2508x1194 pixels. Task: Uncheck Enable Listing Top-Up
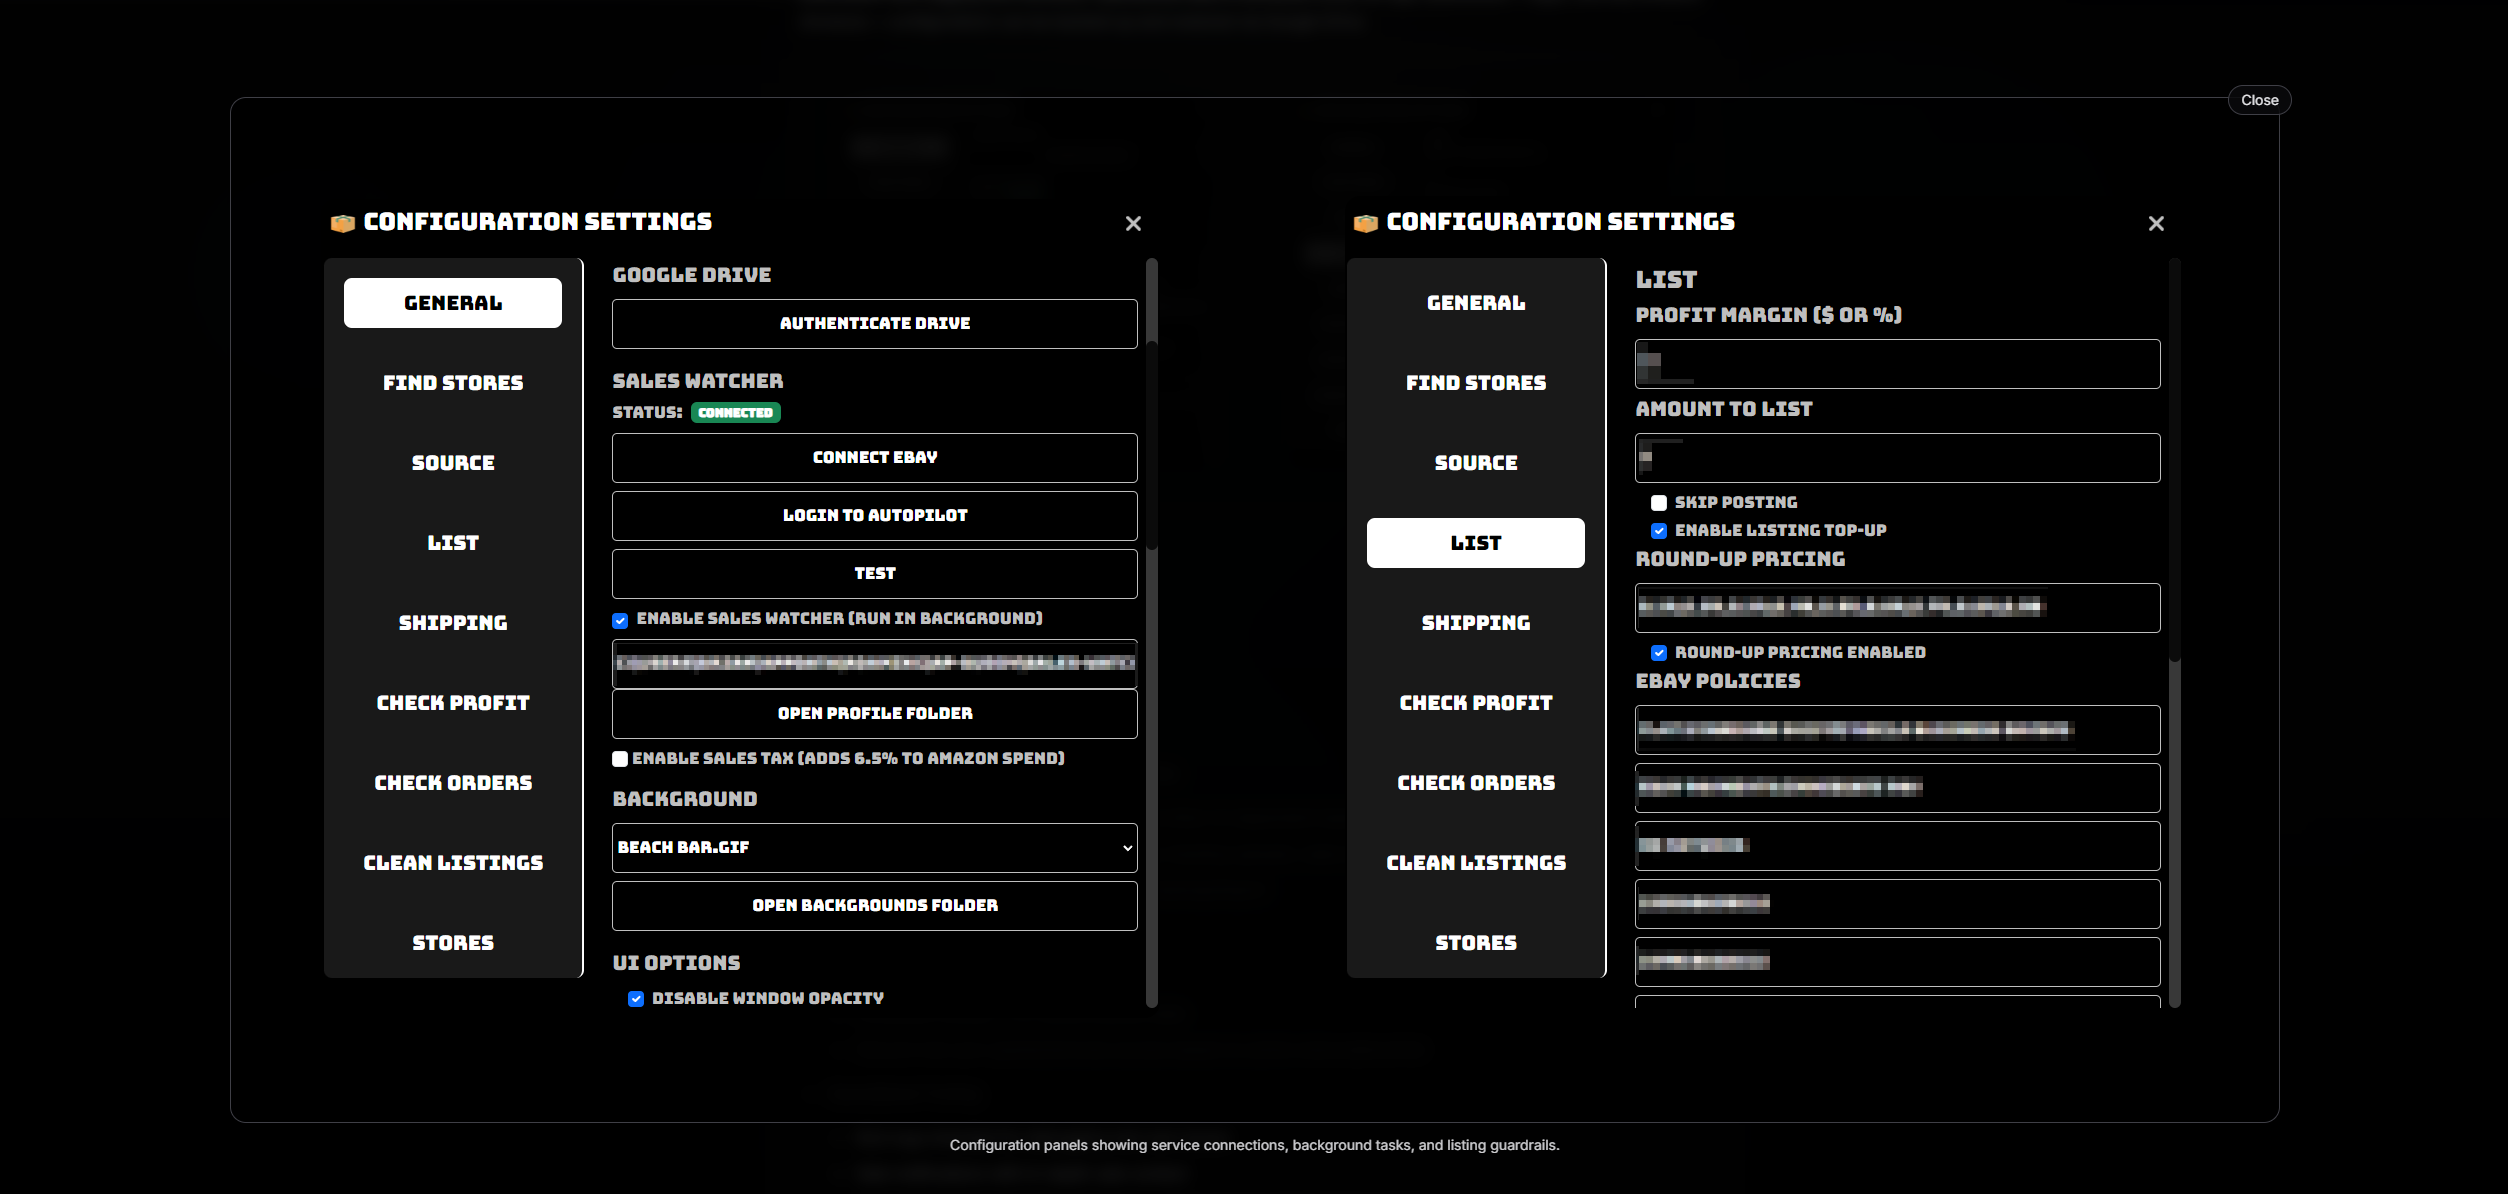1659,531
